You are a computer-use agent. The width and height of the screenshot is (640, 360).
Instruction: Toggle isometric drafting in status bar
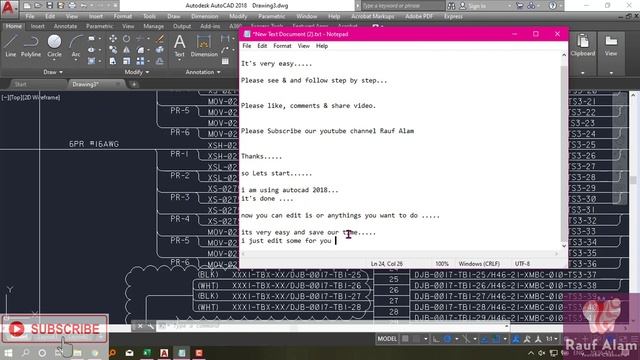click(x=466, y=339)
